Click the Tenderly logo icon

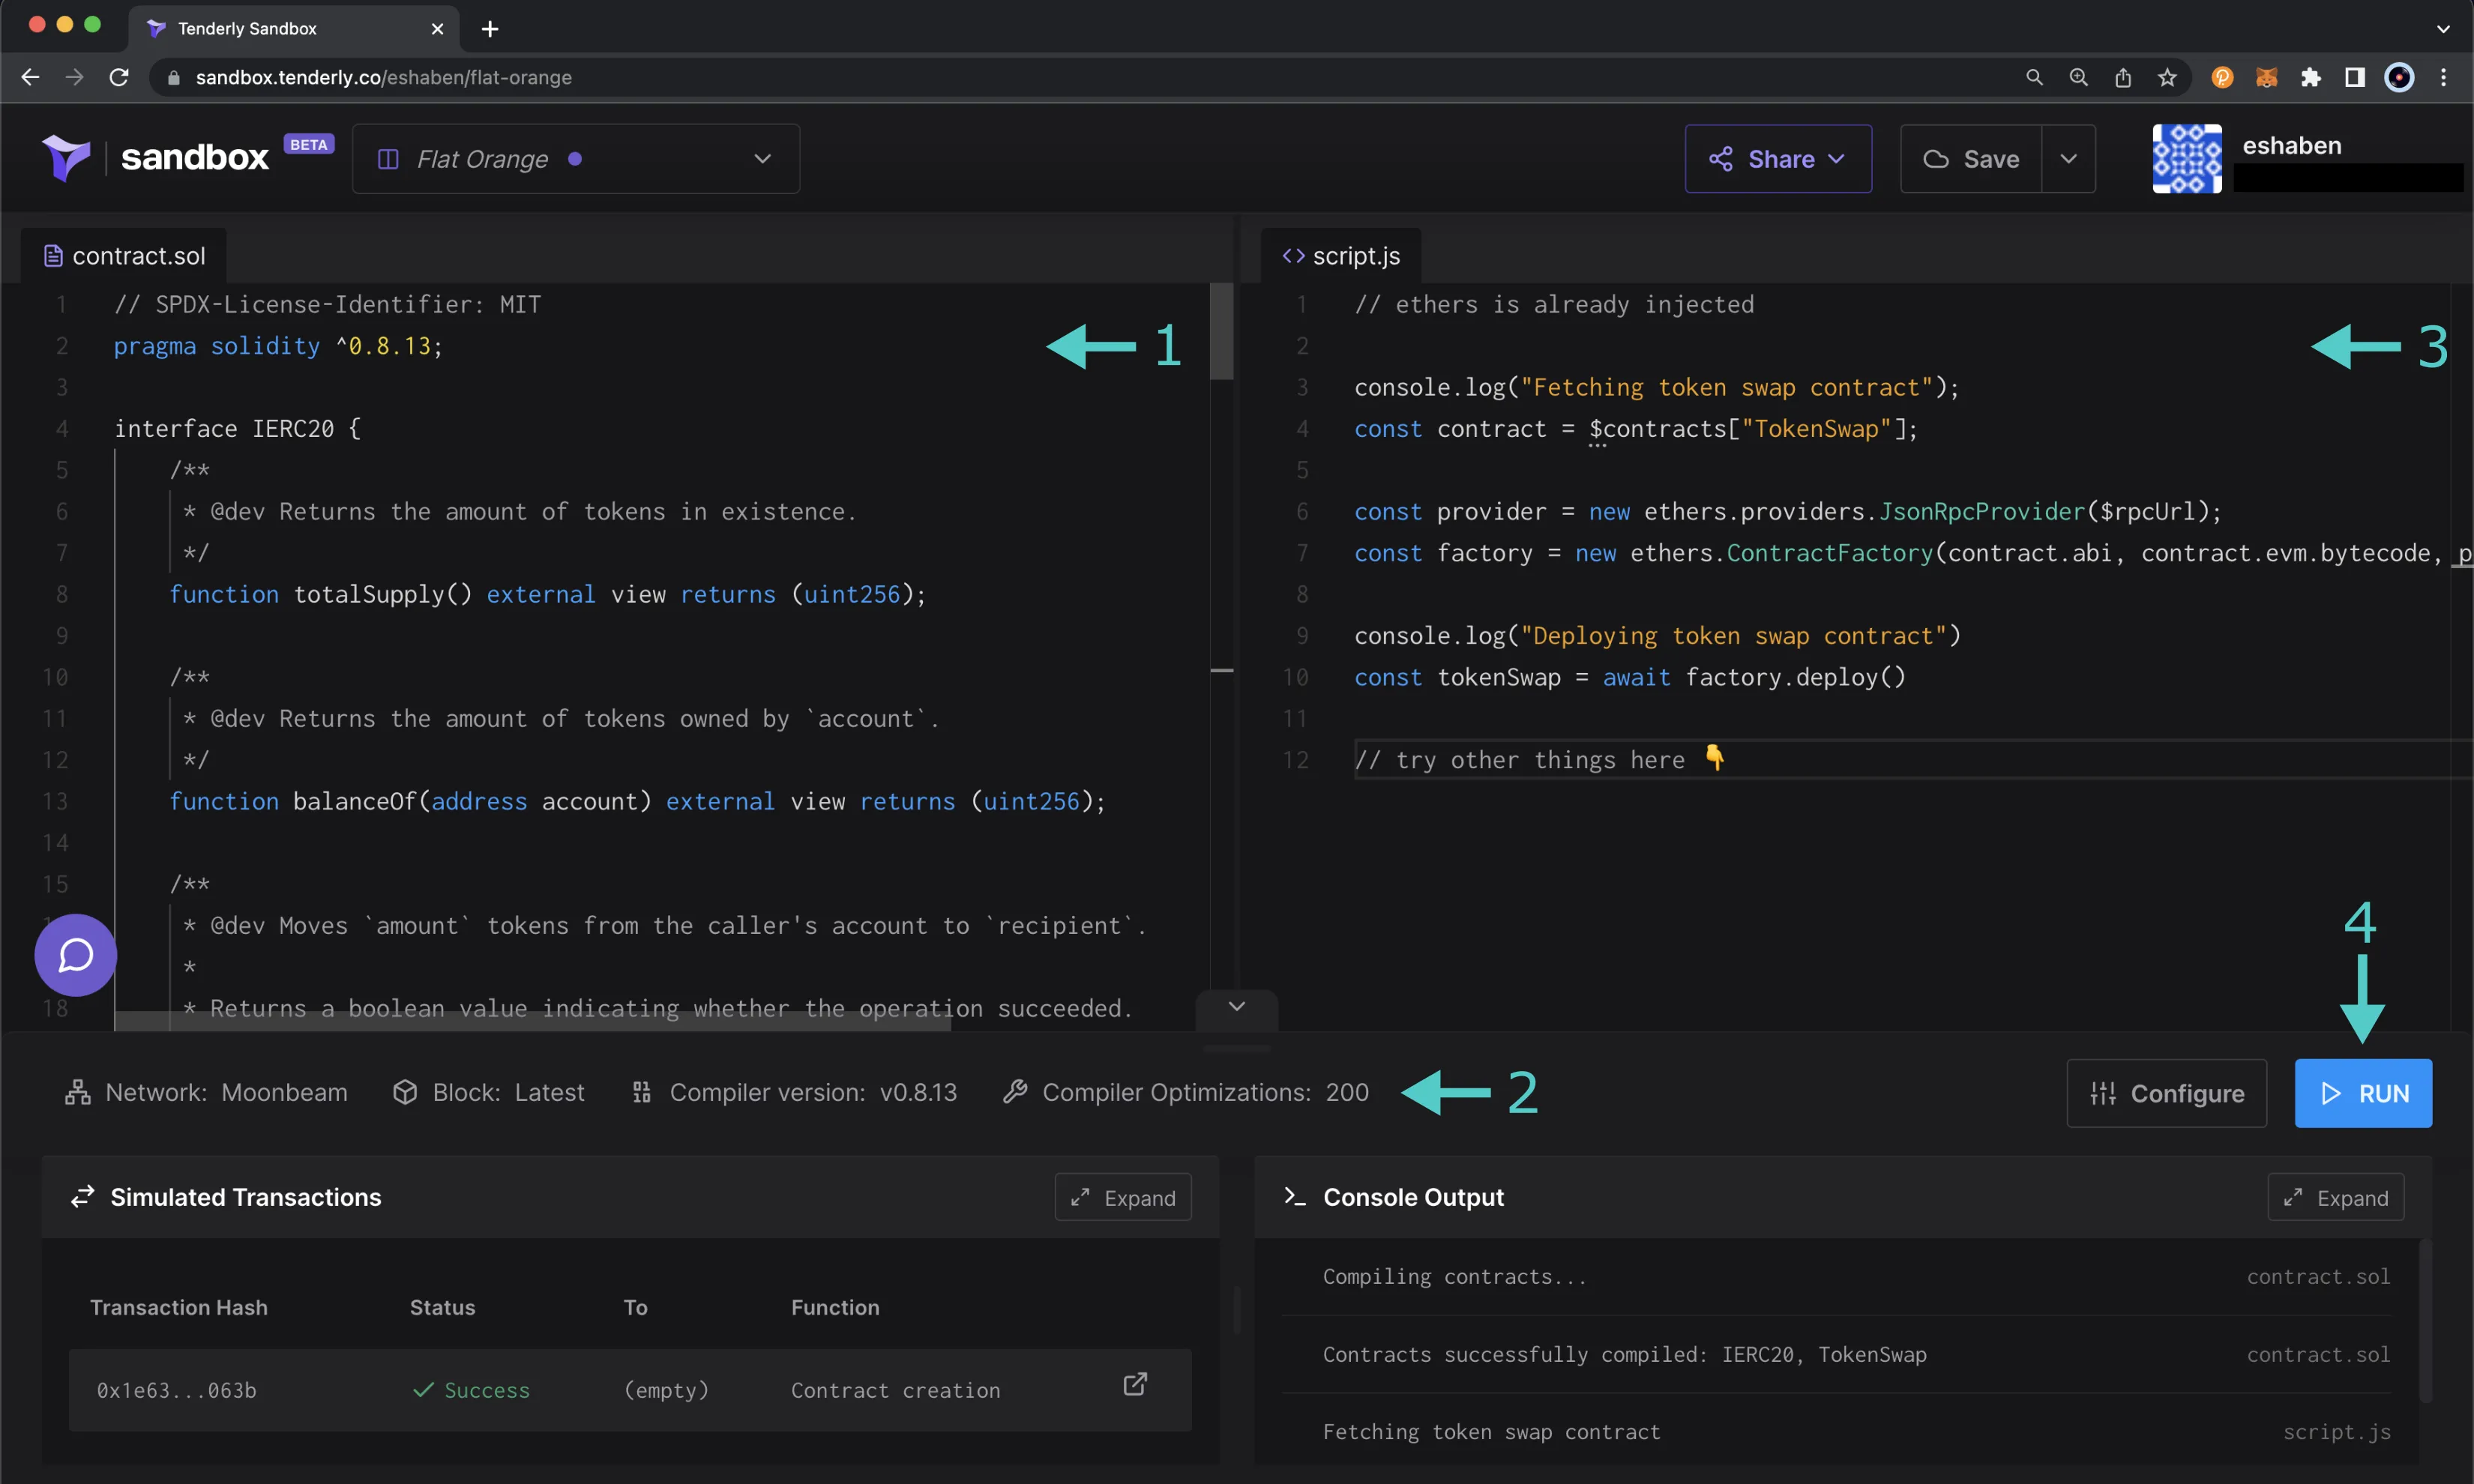pos(66,158)
